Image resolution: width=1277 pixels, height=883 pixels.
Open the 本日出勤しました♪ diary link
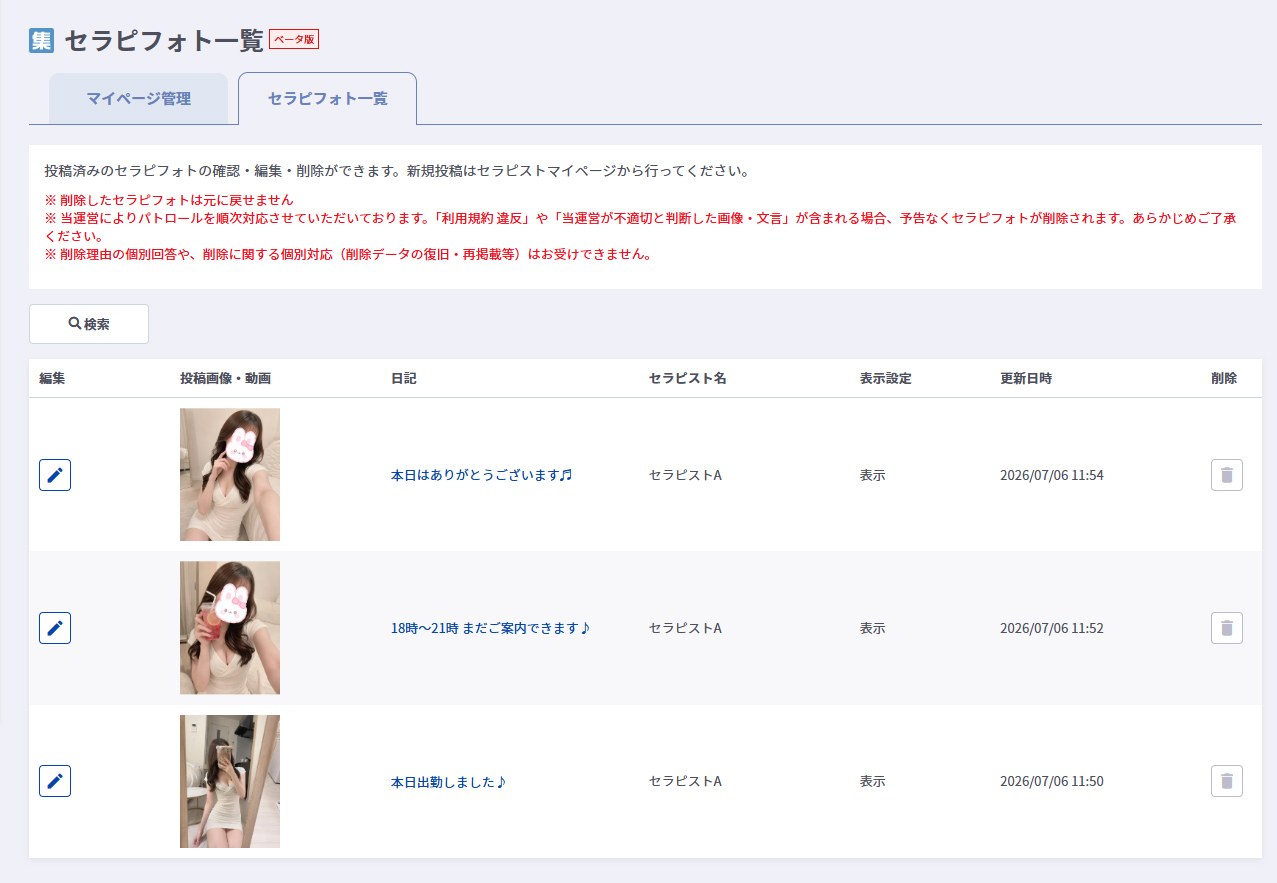(448, 781)
